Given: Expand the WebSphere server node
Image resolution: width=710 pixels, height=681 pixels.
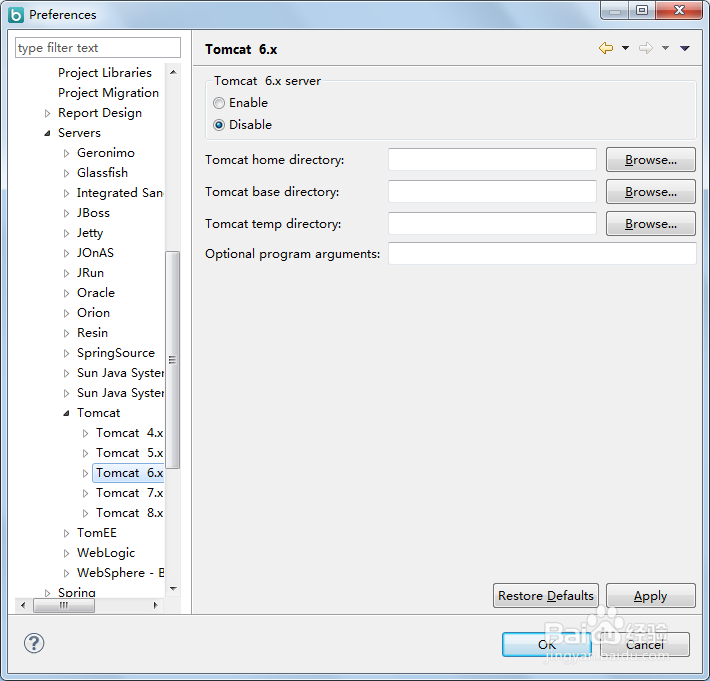Looking at the screenshot, I should pos(67,573).
